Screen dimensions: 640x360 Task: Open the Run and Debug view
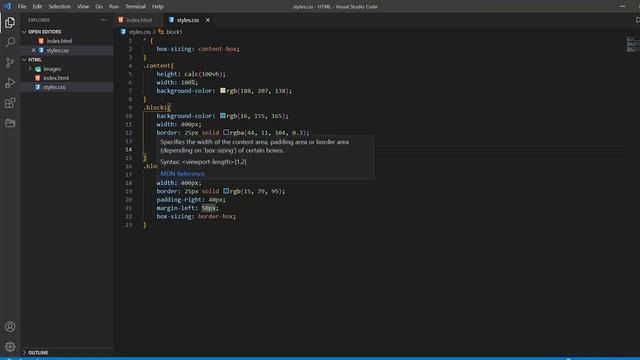10,83
